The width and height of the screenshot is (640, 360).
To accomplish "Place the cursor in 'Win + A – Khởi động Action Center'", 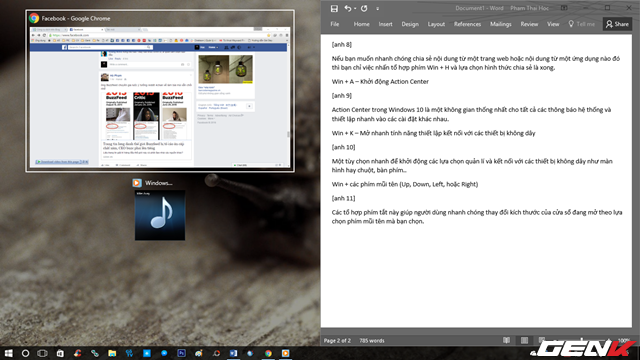I will [380, 81].
